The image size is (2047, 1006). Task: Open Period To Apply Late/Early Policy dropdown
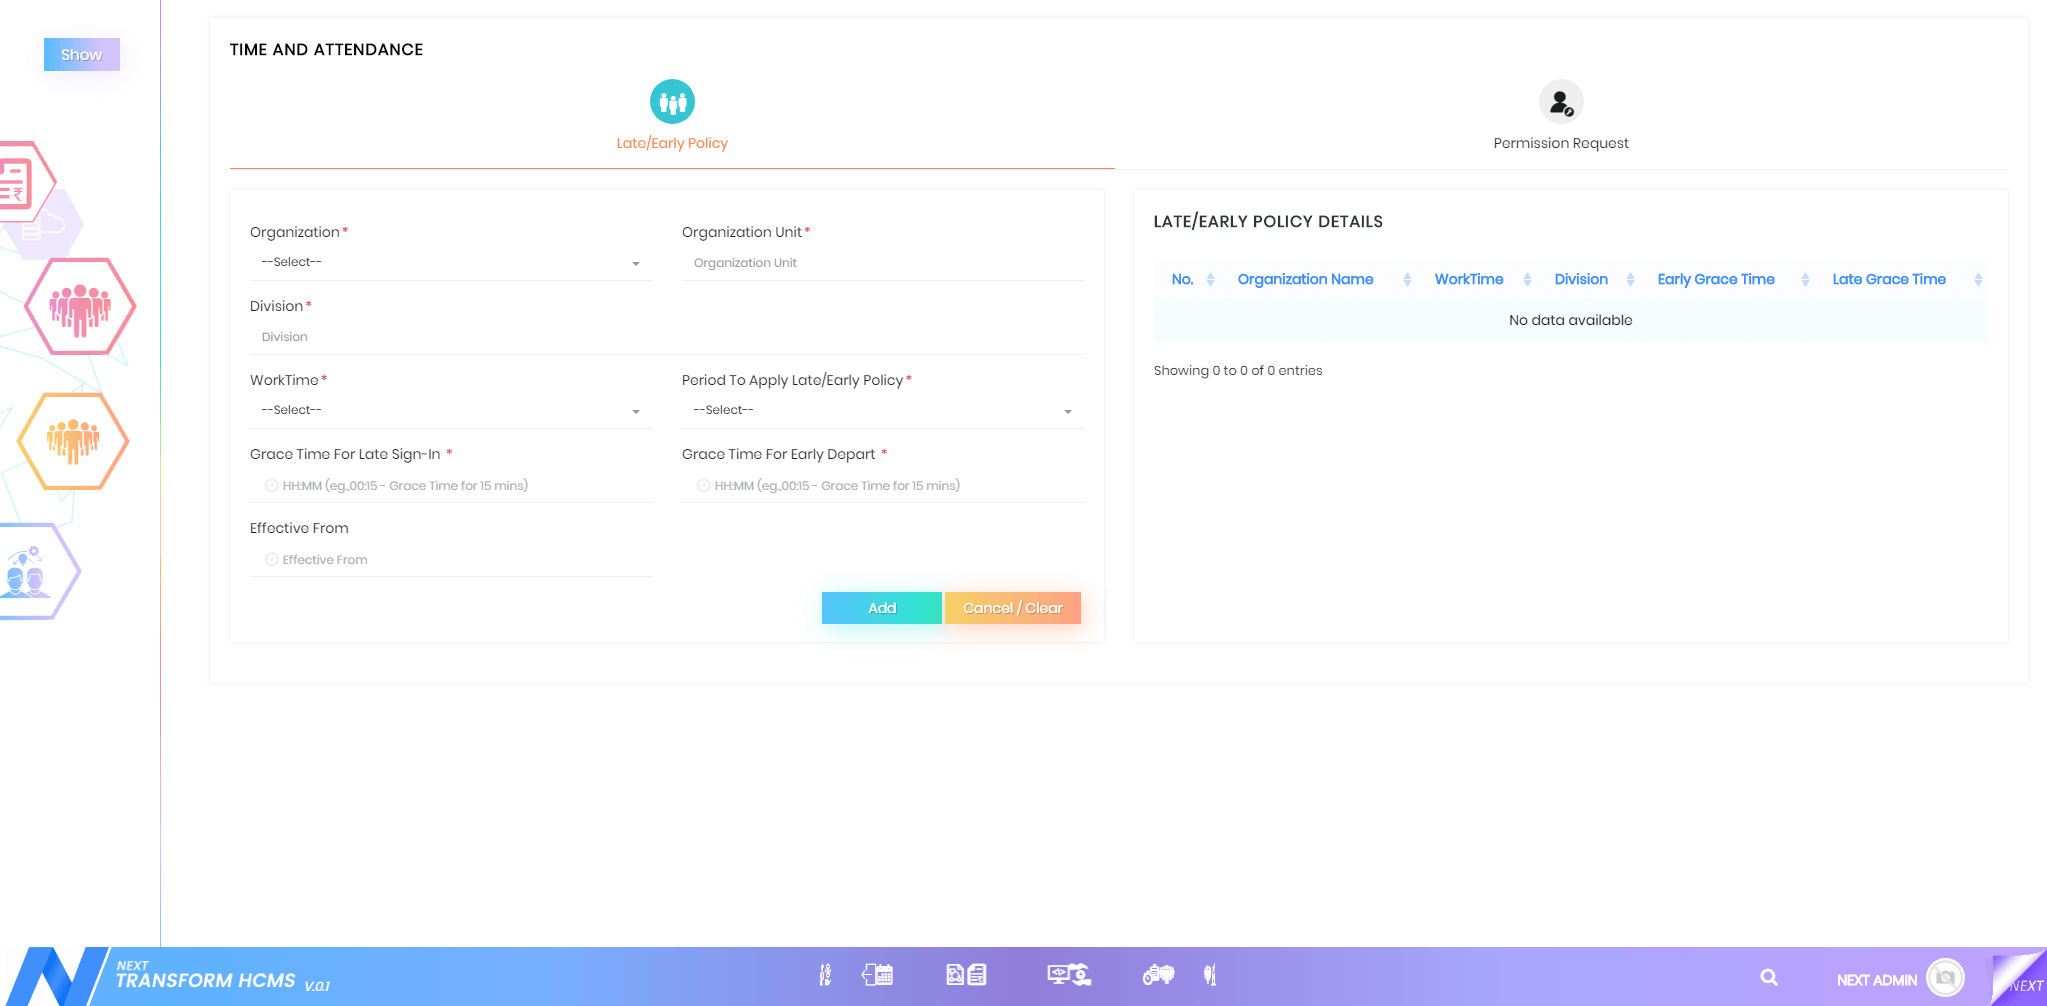(882, 411)
